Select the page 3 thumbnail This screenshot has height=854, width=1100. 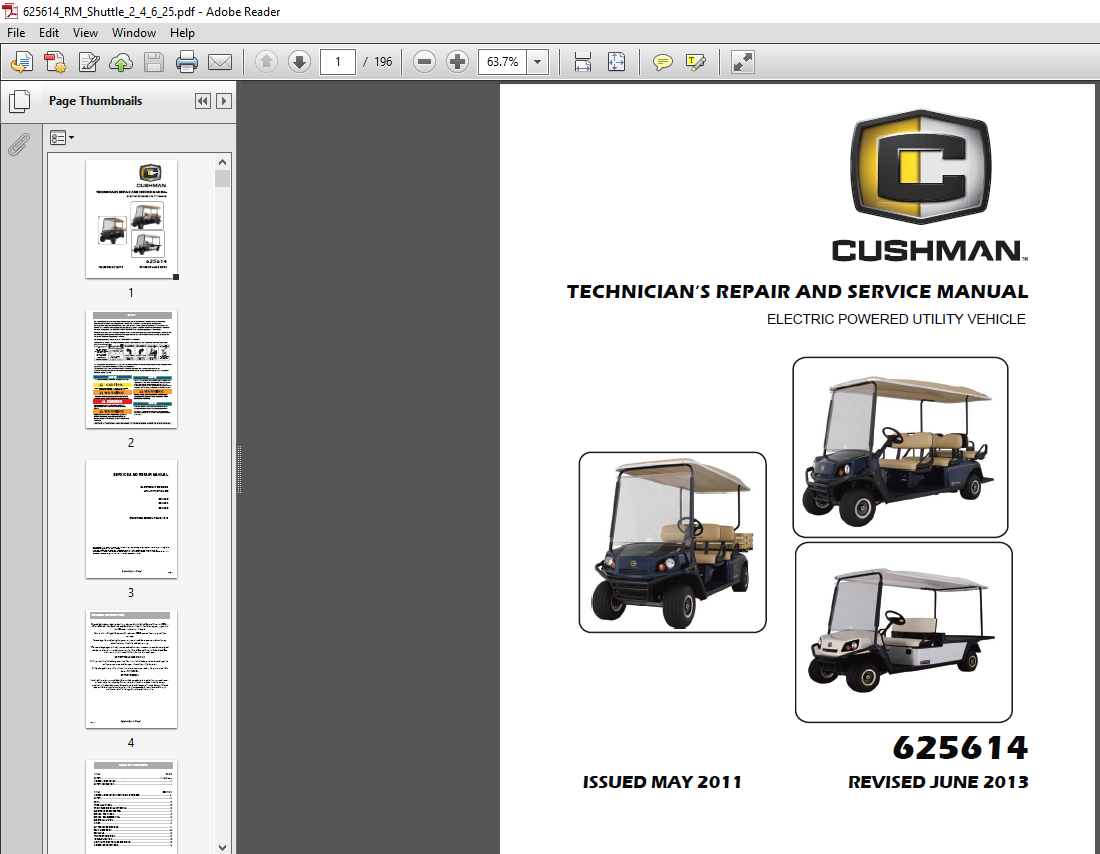point(131,519)
